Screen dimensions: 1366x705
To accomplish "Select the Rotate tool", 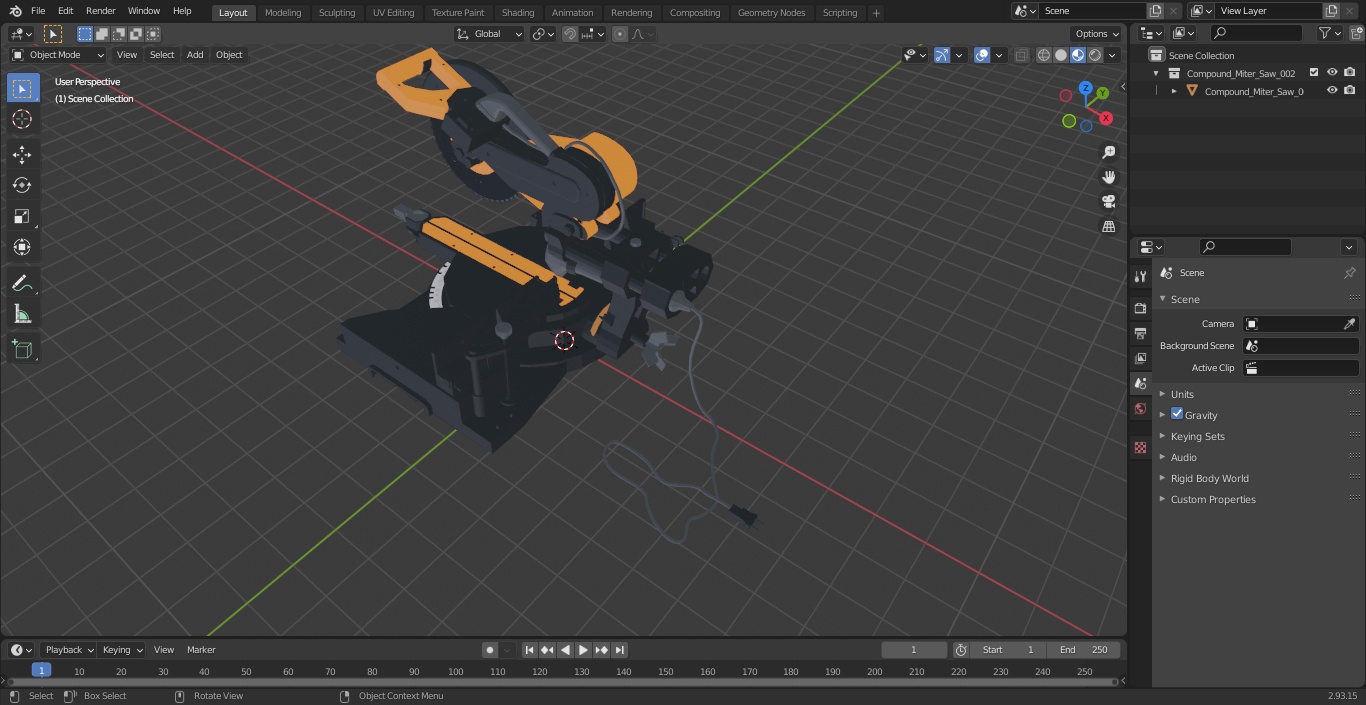I will 22,185.
